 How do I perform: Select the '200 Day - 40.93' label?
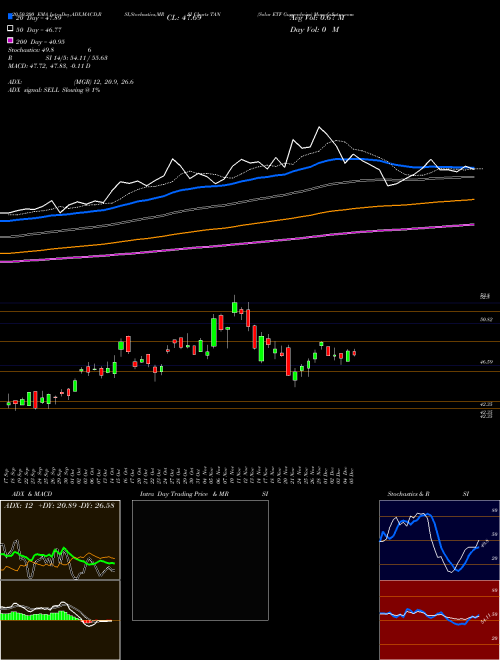(x=40, y=42)
